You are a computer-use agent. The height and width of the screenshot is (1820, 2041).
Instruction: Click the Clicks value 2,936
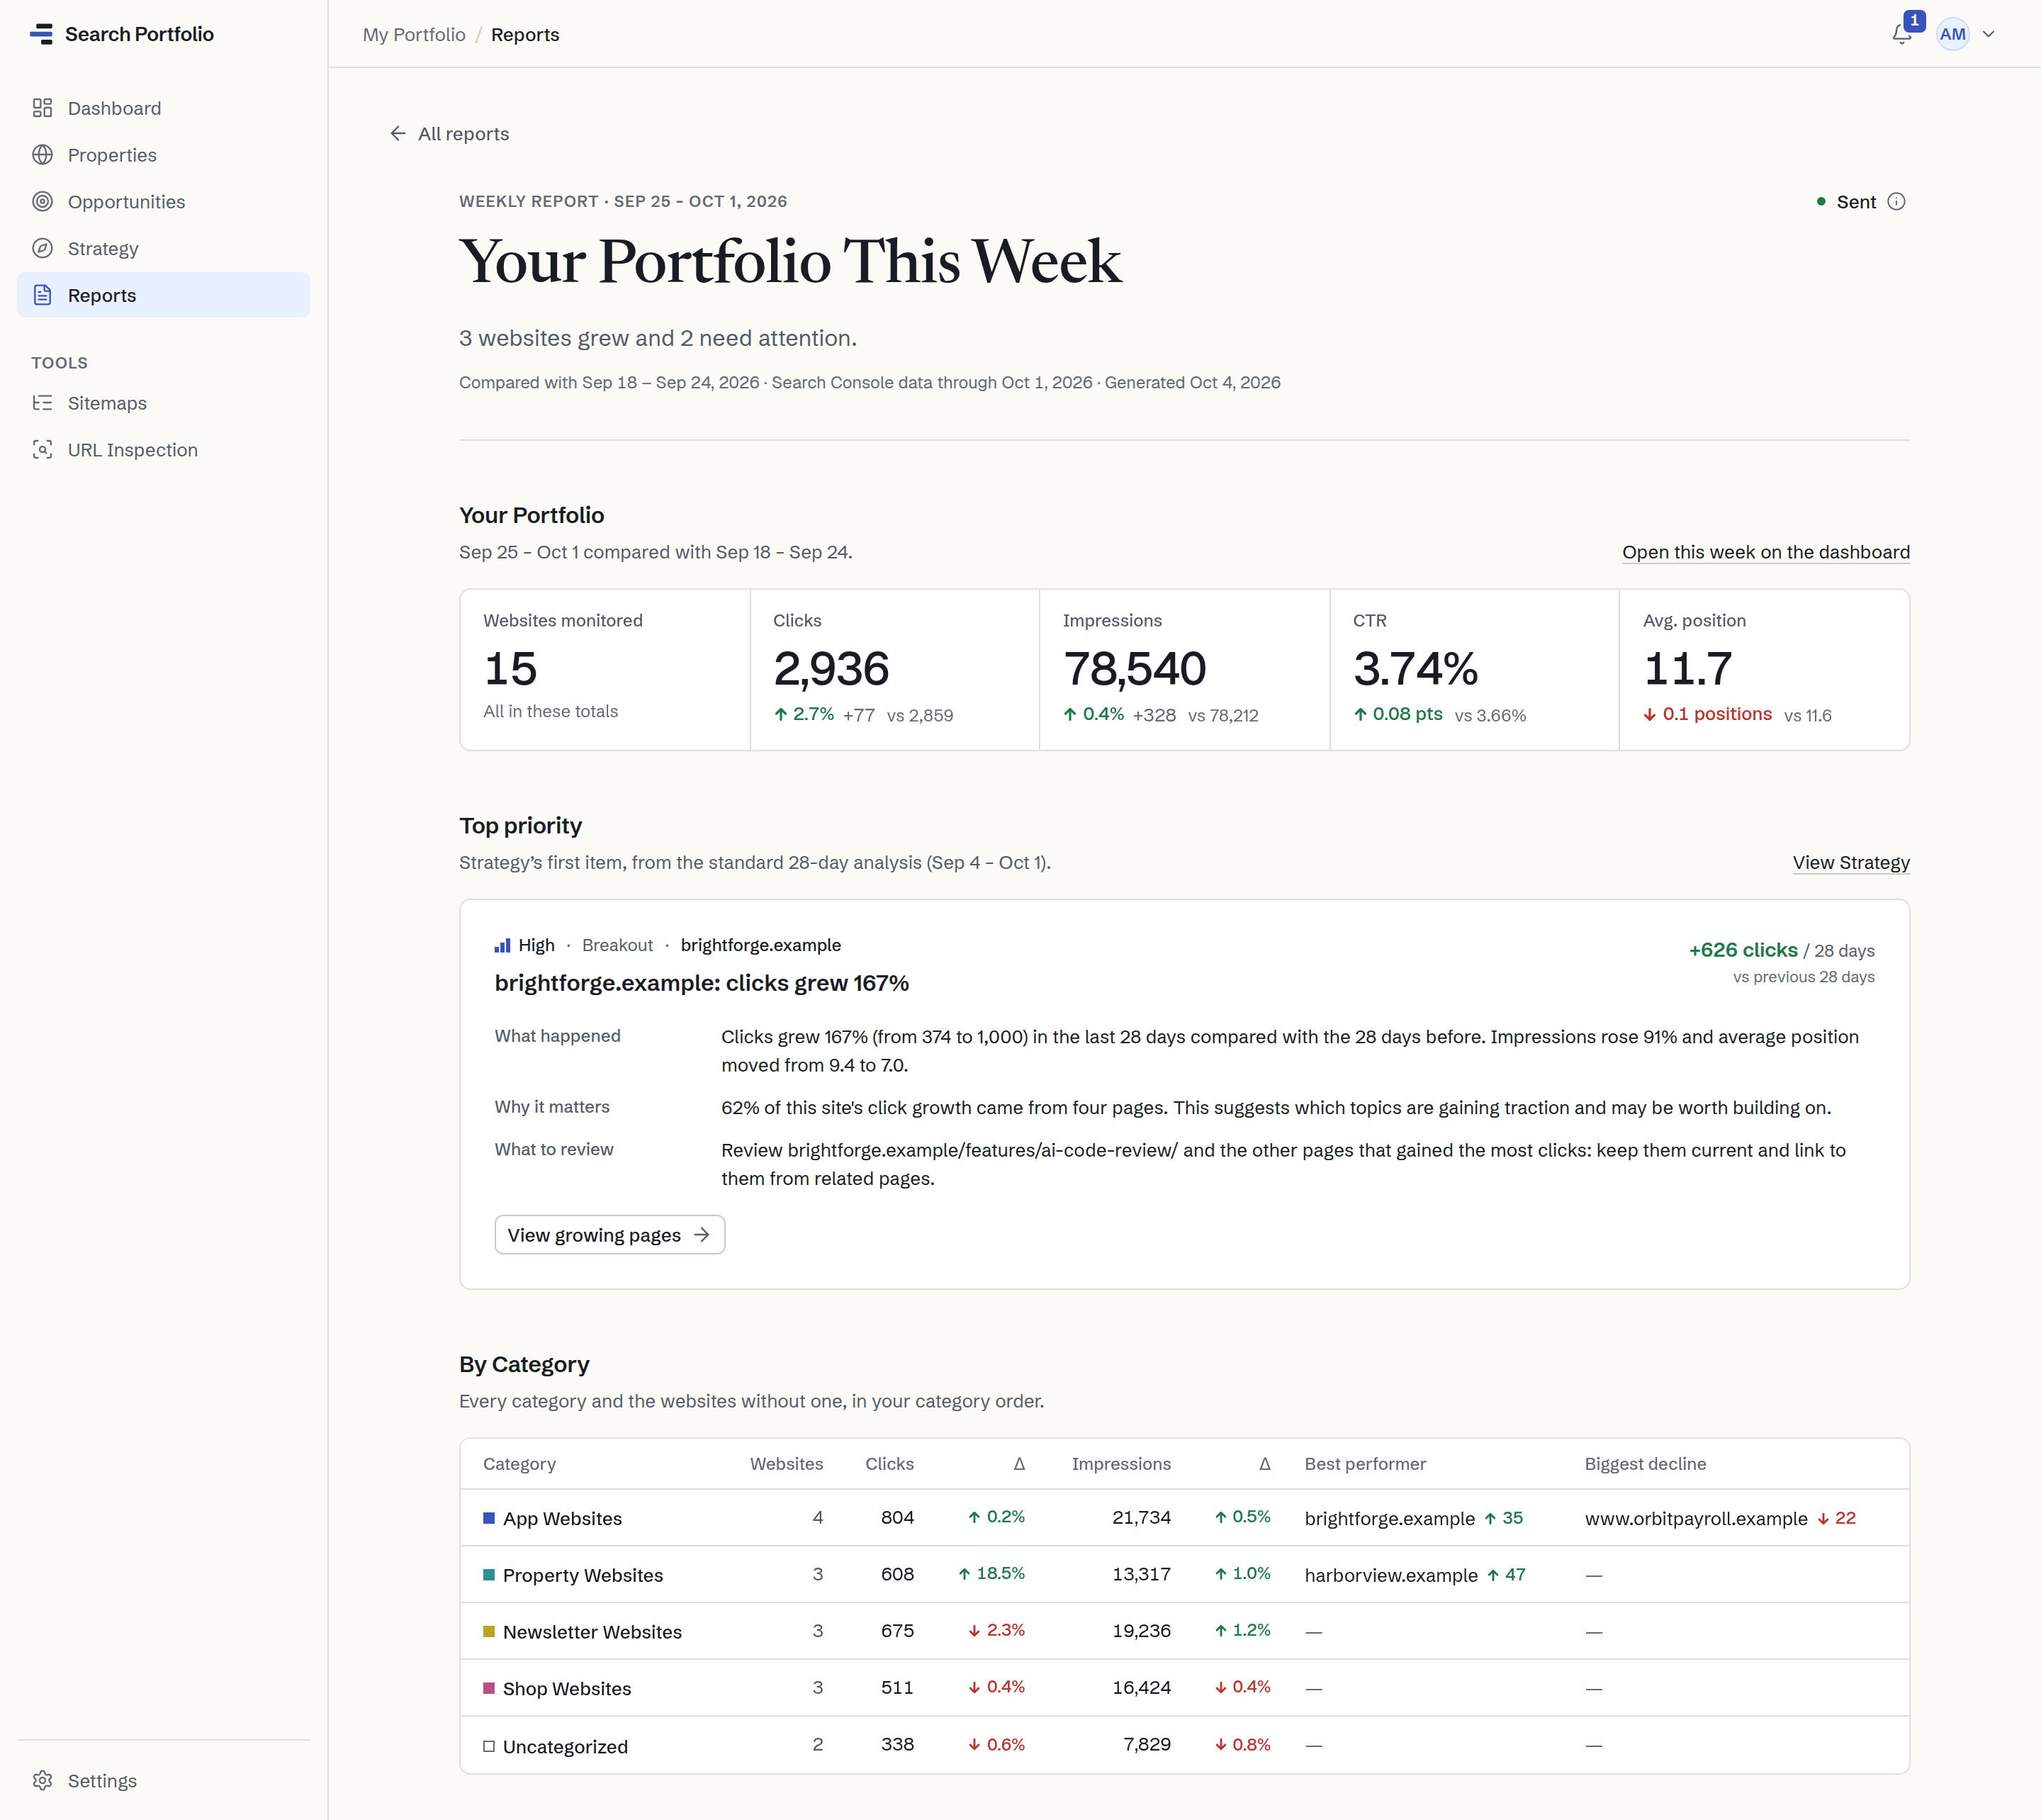831,669
